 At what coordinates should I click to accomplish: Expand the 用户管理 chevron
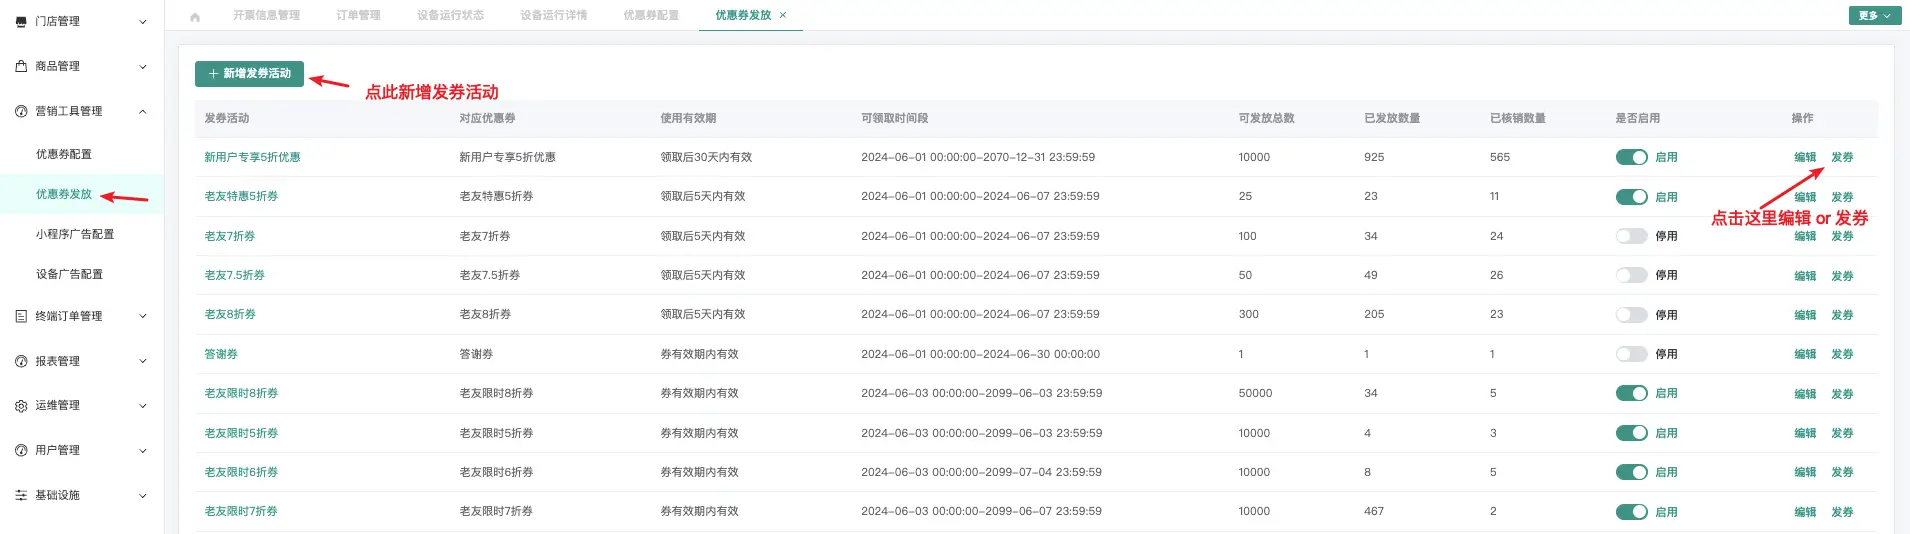(143, 451)
